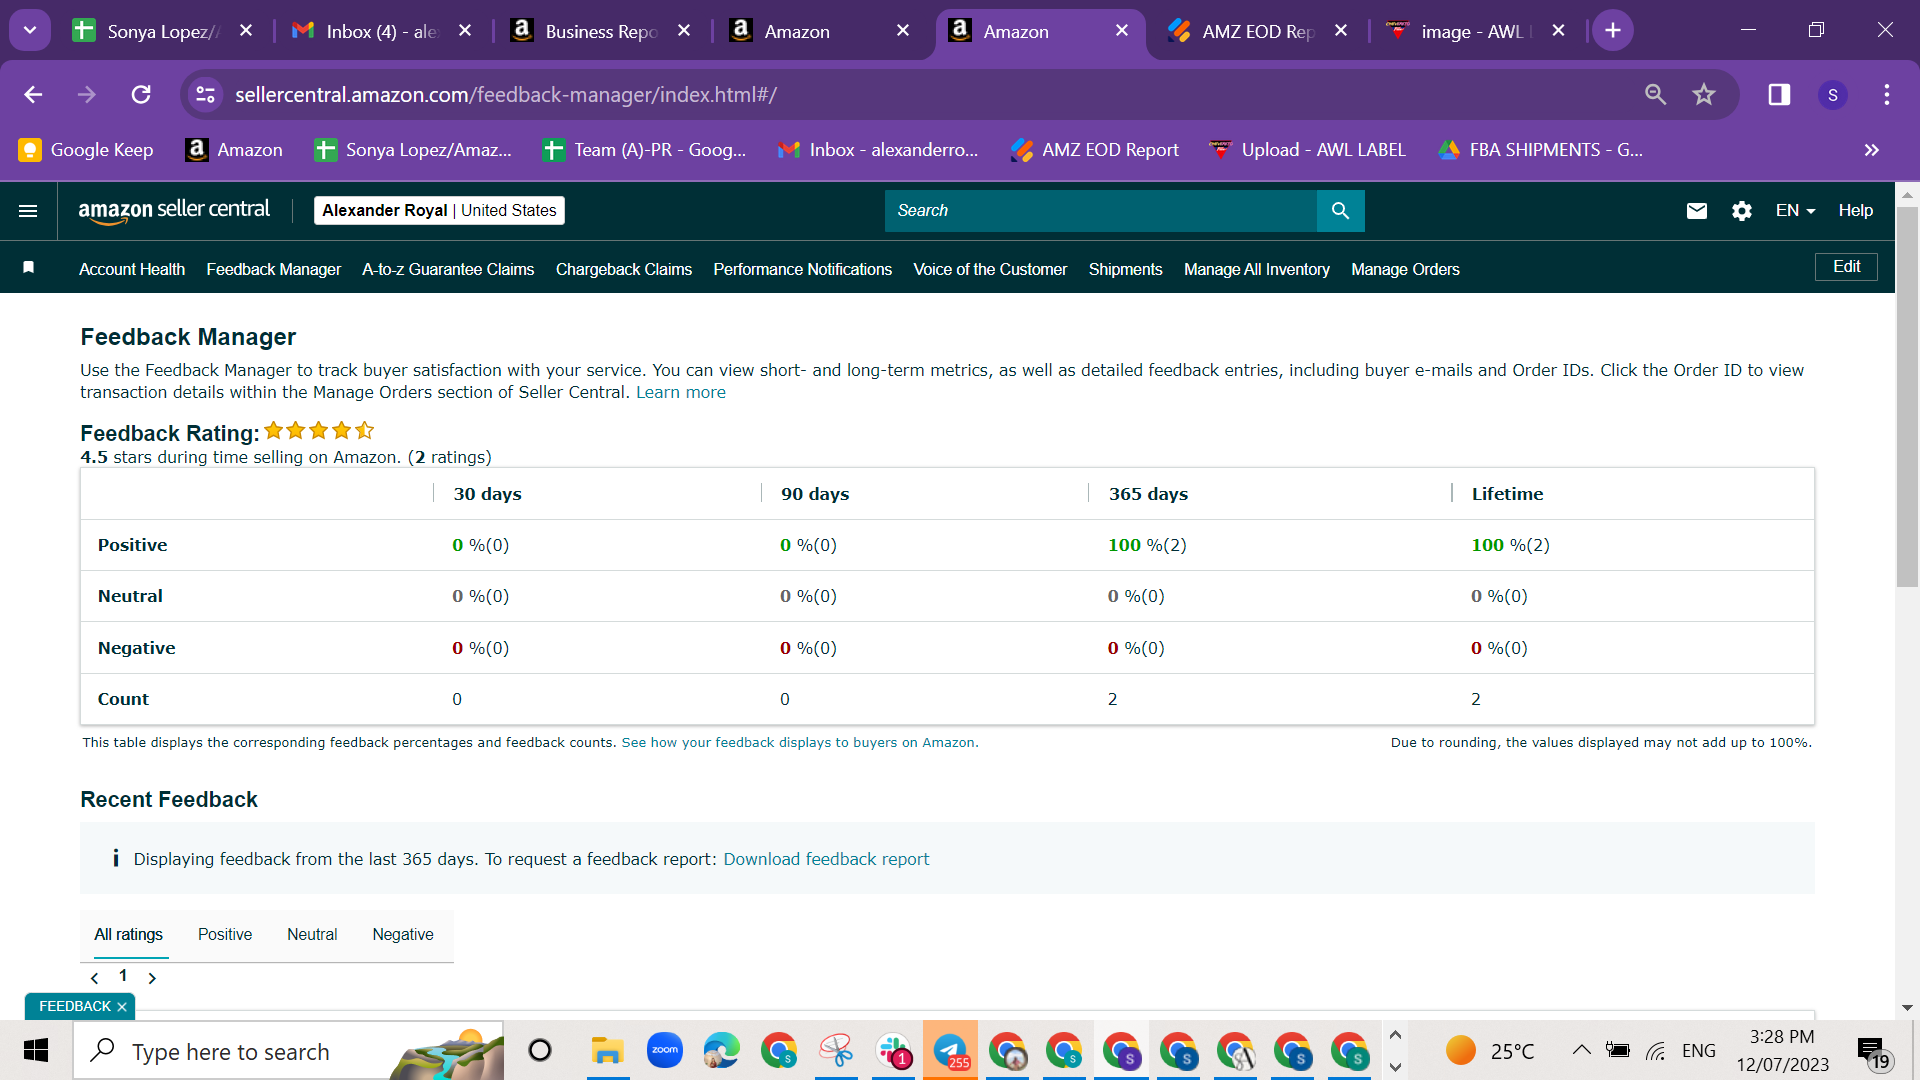
Task: Open Windows Start menu
Action: click(x=36, y=1051)
